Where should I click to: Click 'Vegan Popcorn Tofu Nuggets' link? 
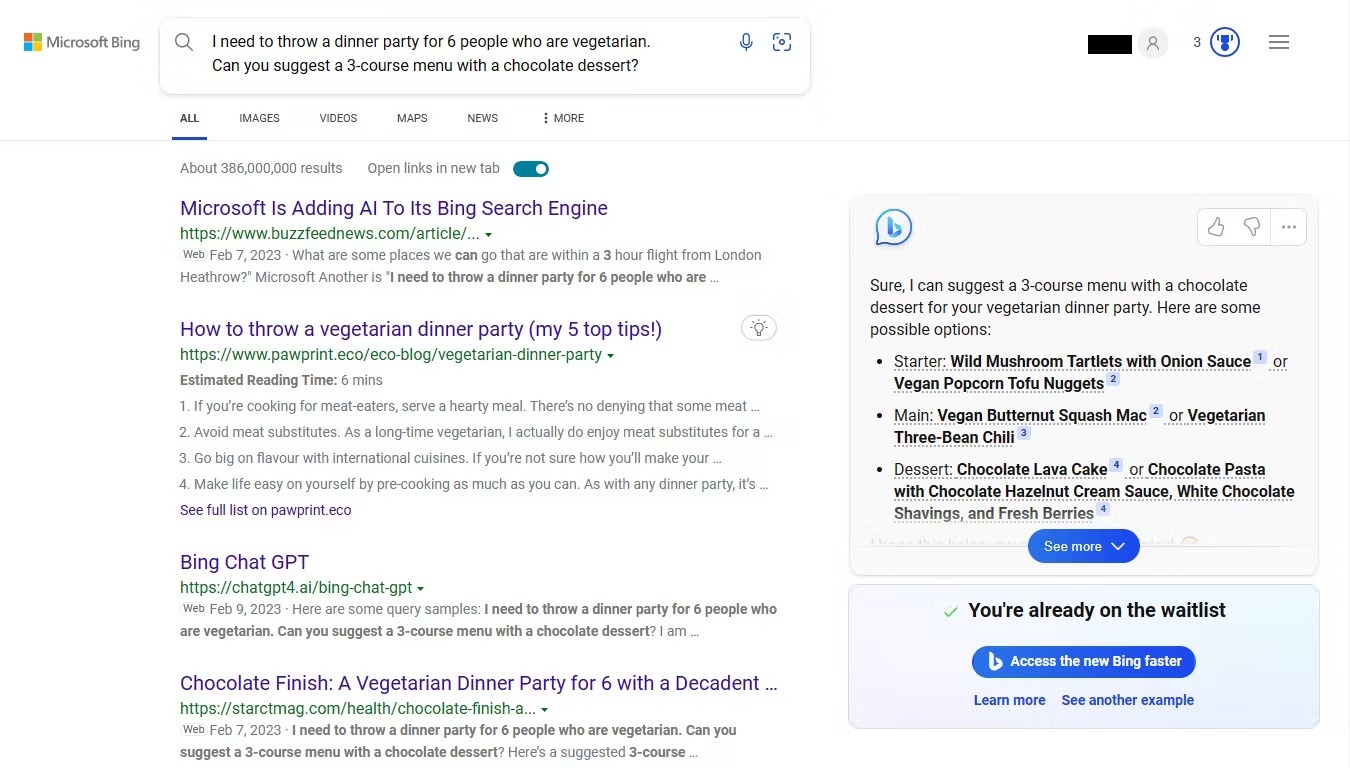[x=999, y=383]
